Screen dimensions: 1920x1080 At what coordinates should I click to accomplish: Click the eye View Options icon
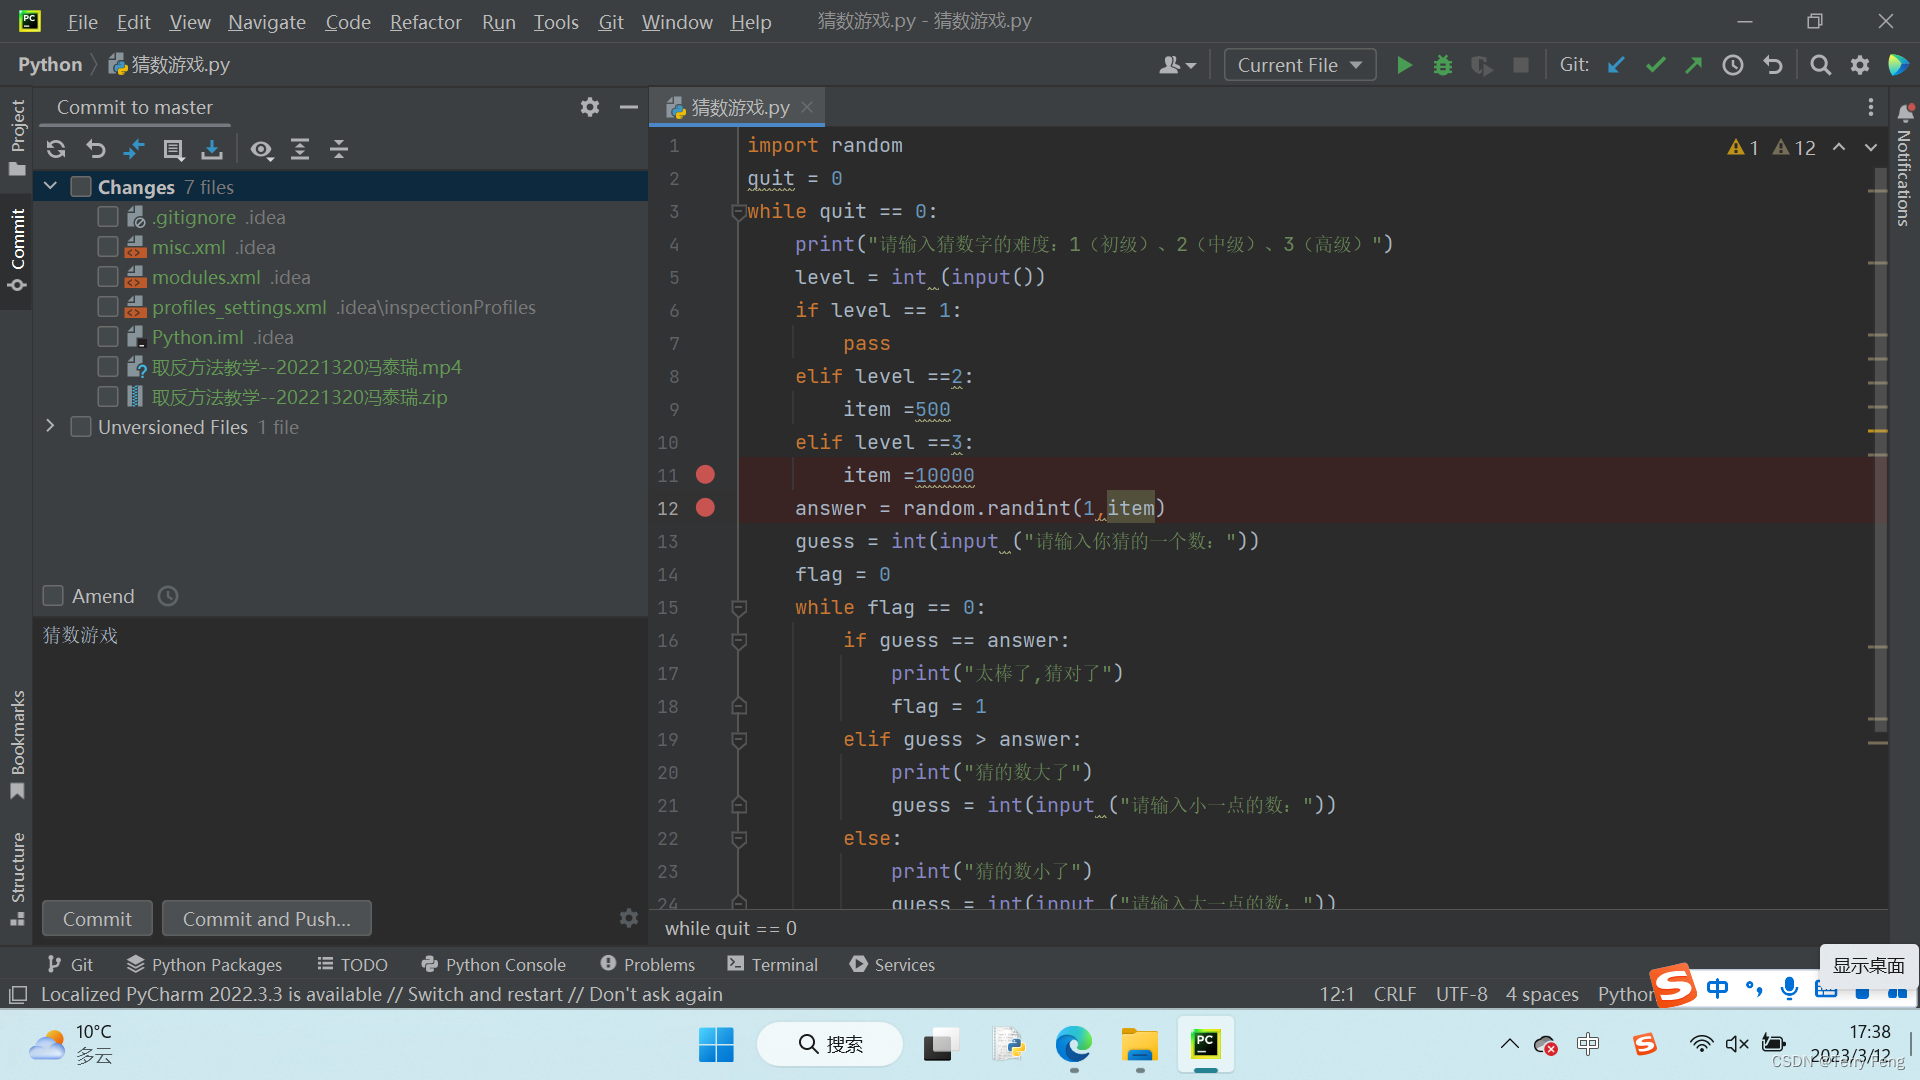tap(261, 150)
